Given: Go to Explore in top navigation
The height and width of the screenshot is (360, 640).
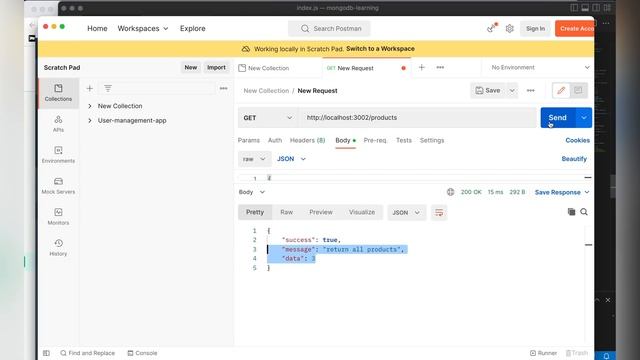Looking at the screenshot, I should click(193, 29).
